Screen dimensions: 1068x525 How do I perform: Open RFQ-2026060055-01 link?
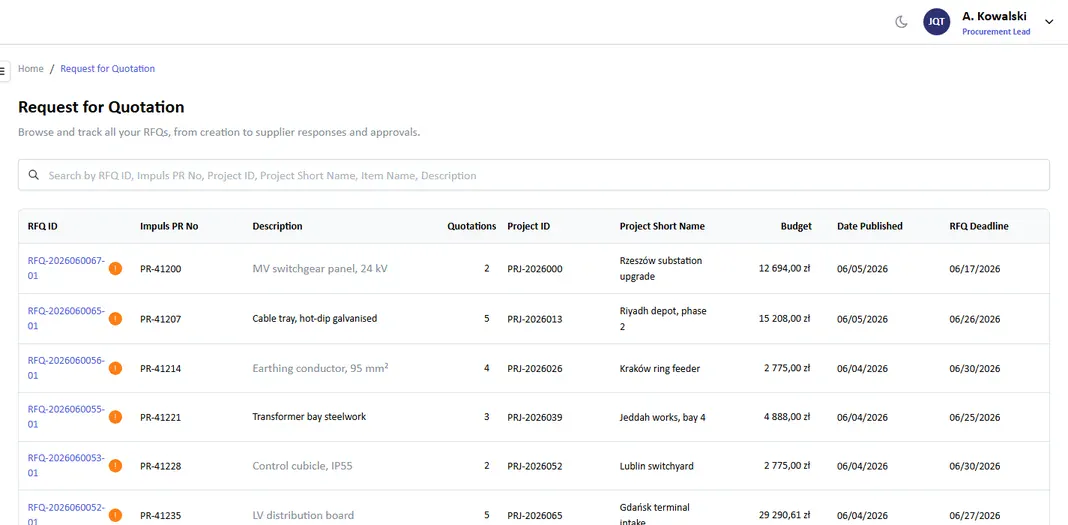[x=66, y=417]
